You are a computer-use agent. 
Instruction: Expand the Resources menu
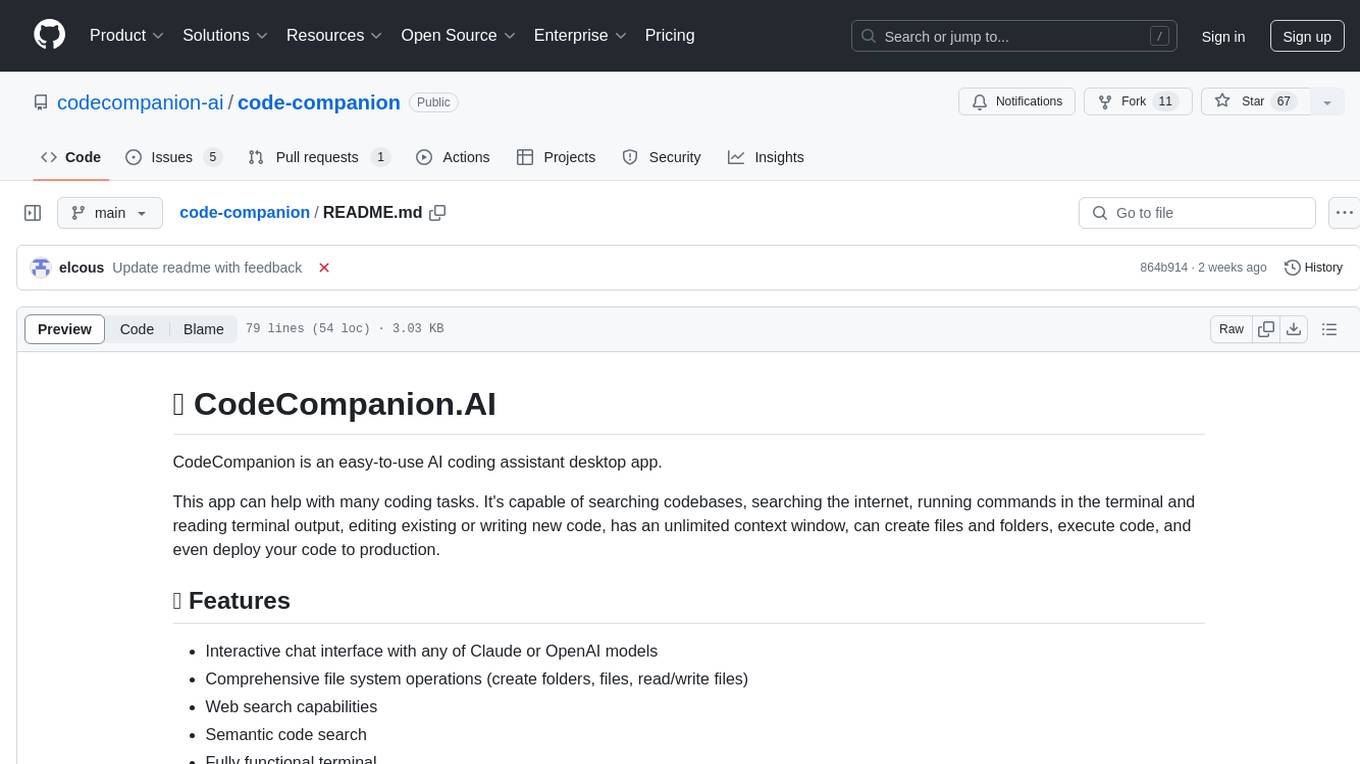(335, 35)
